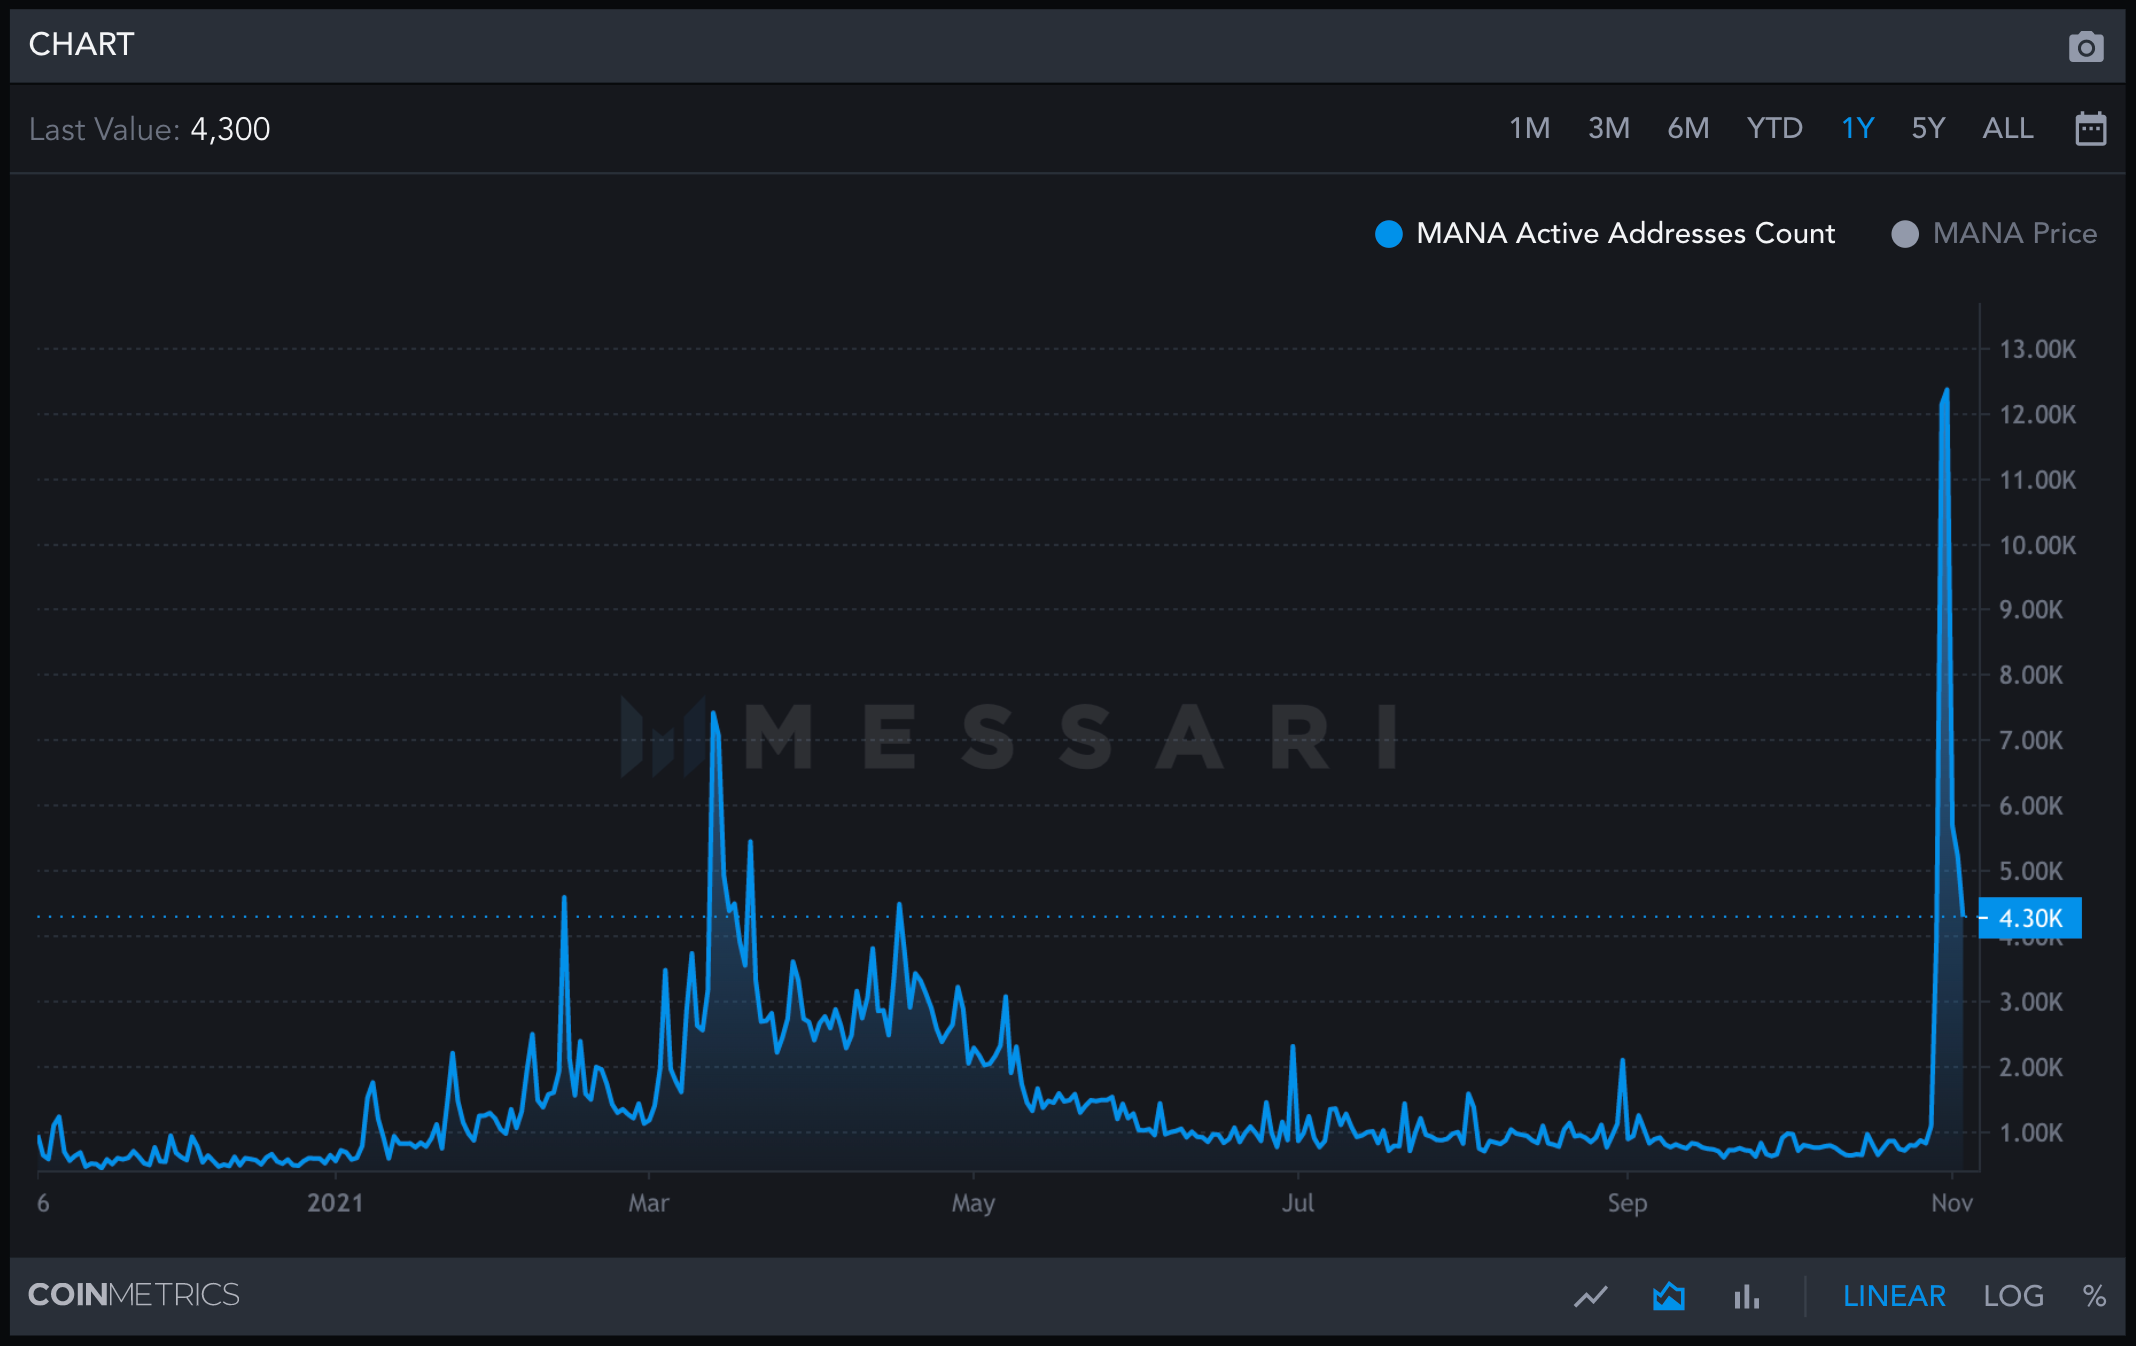
Task: Show the MANA Price series
Action: (2013, 233)
